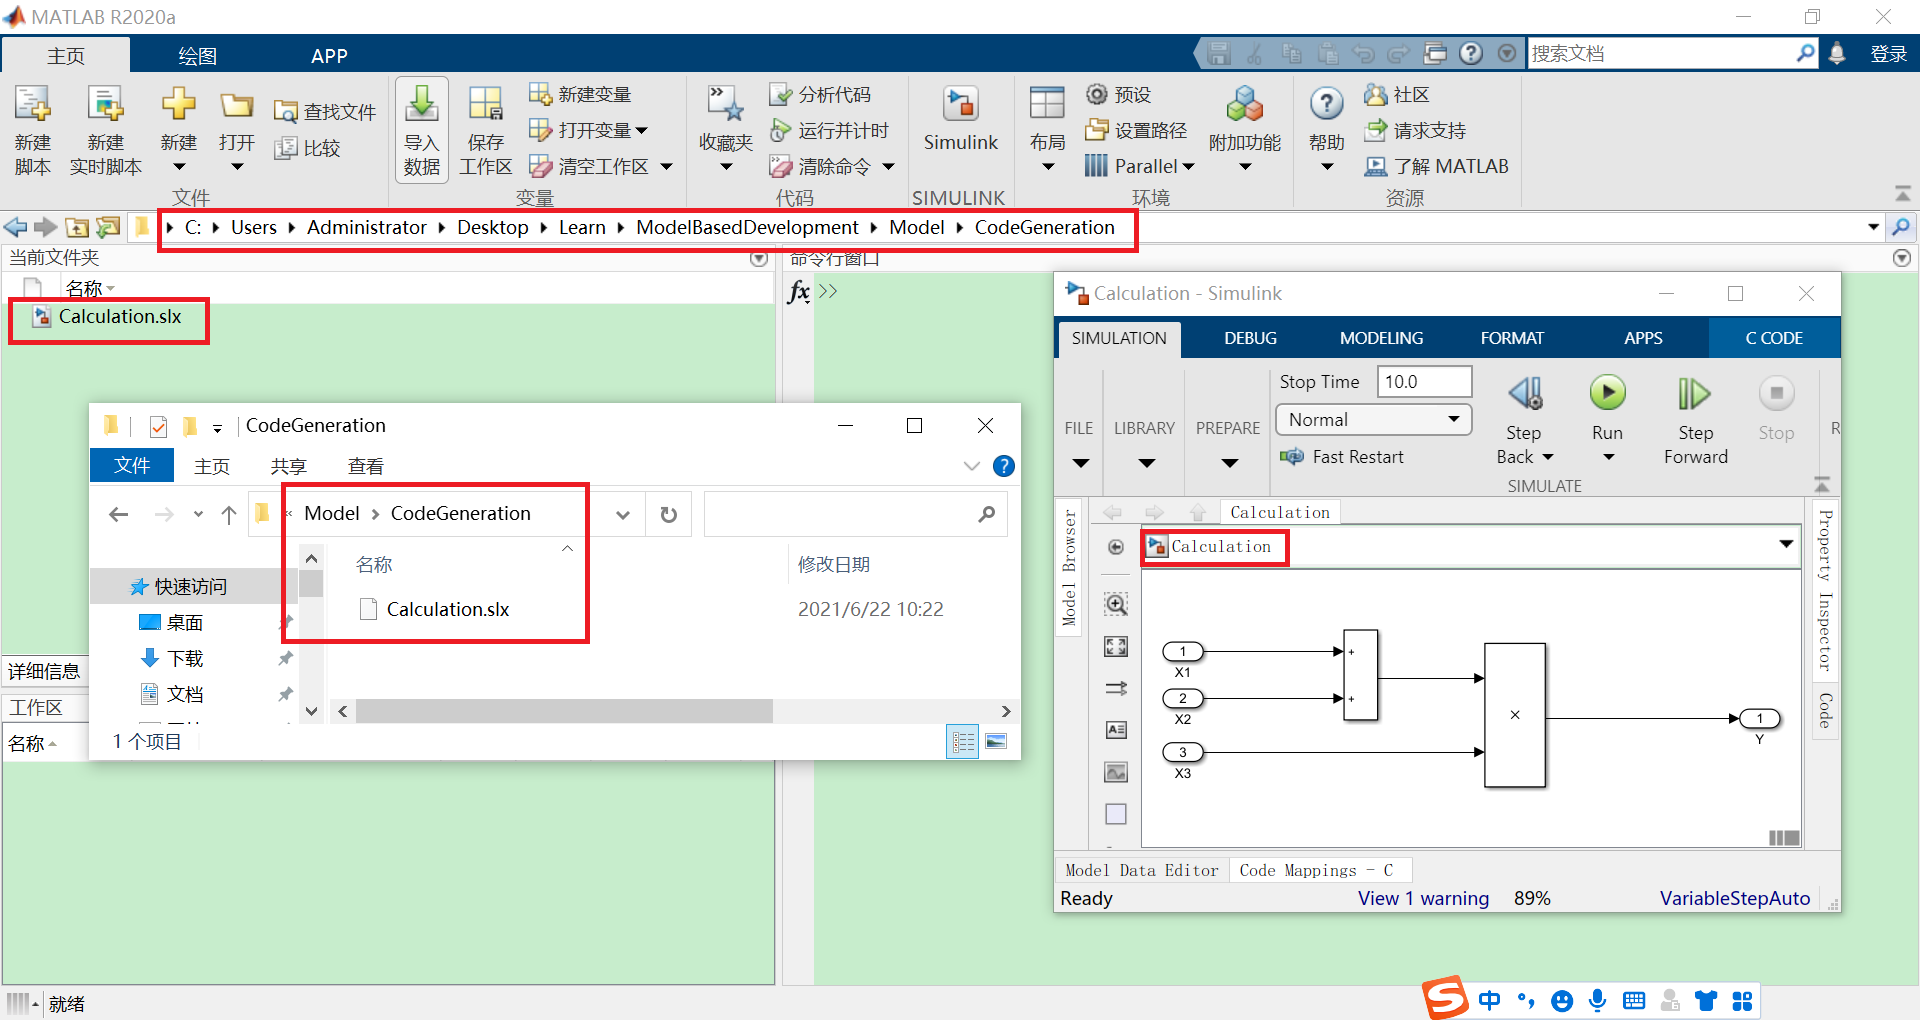Image resolution: width=1920 pixels, height=1020 pixels.
Task: Click 查找文件 (Find Files) in toolstrip
Action: [x=325, y=112]
